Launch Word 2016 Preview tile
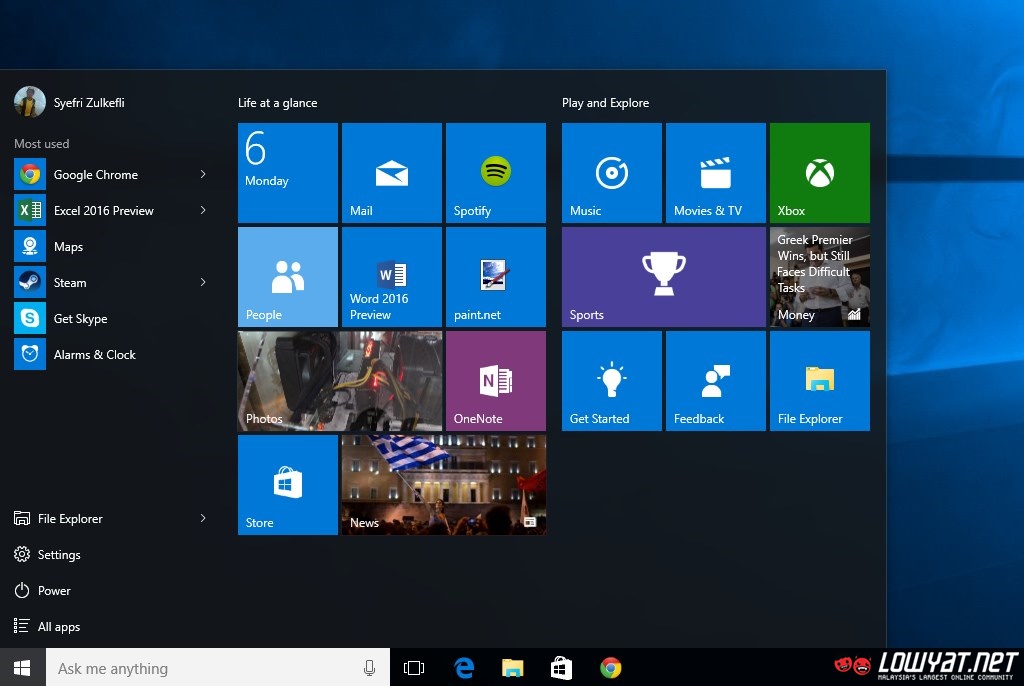Screen dimensions: 1024x686 391,277
